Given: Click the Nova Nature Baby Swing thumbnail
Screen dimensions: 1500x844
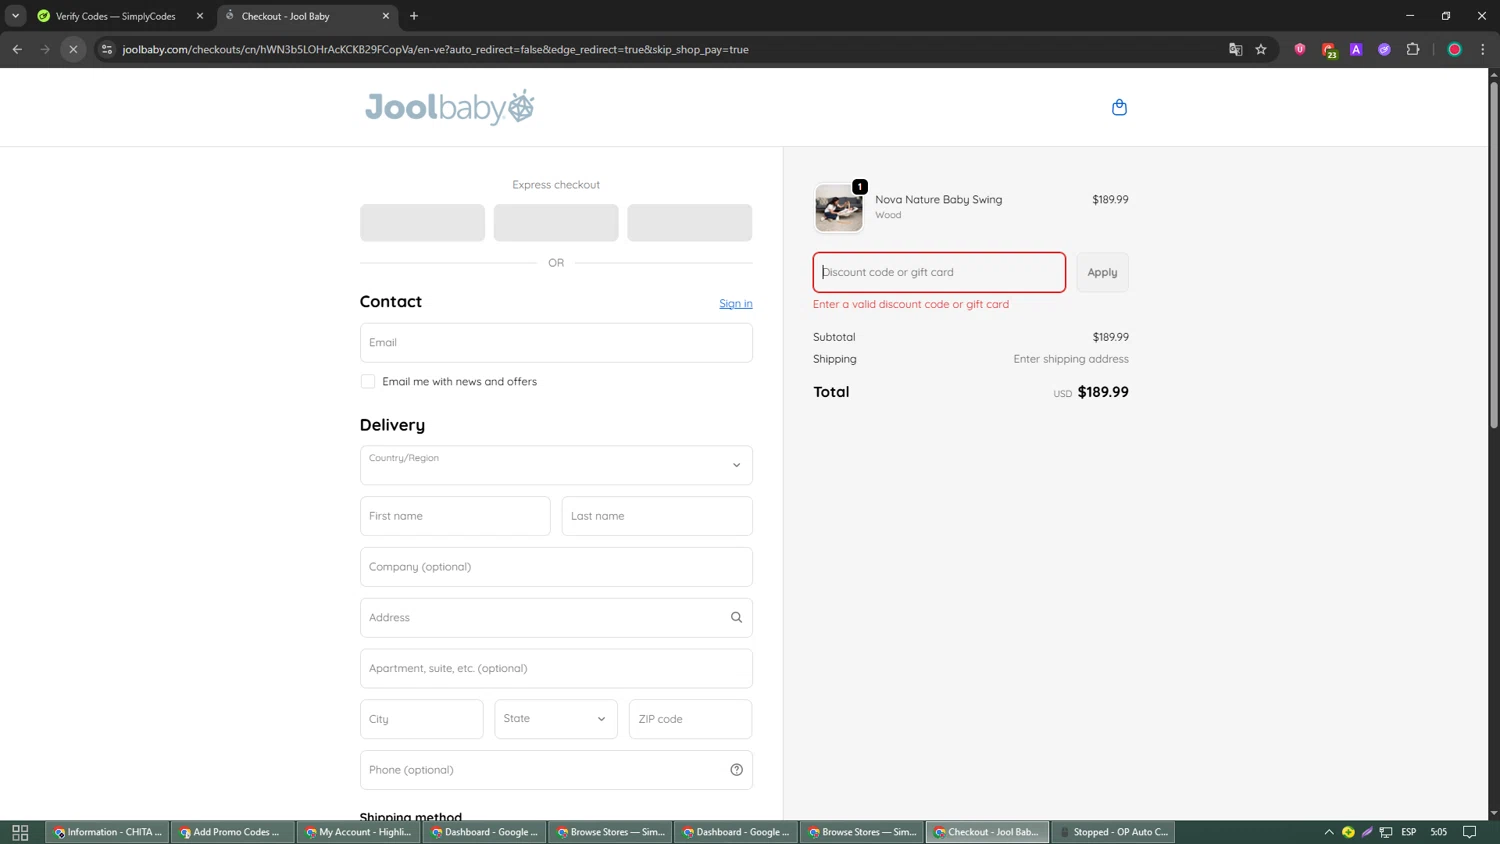Looking at the screenshot, I should click(839, 208).
